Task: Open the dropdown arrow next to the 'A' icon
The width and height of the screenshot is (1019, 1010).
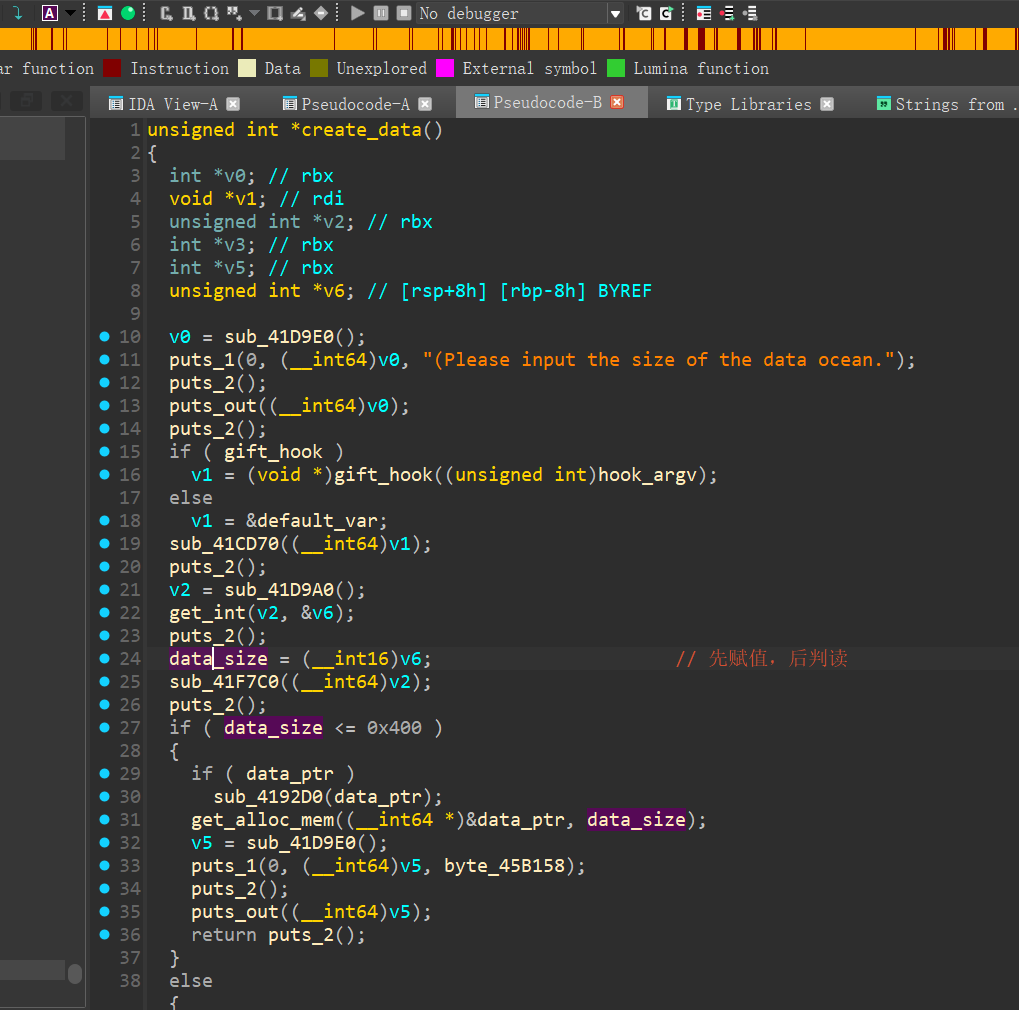Action: click(x=70, y=13)
